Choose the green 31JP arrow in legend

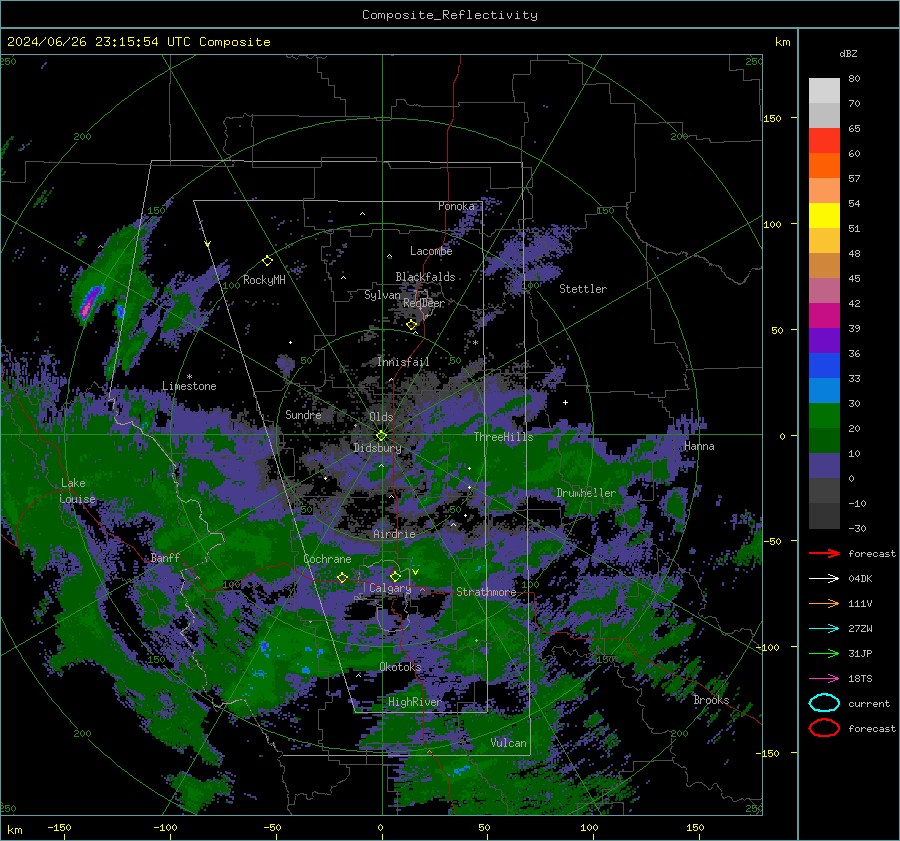(x=824, y=653)
